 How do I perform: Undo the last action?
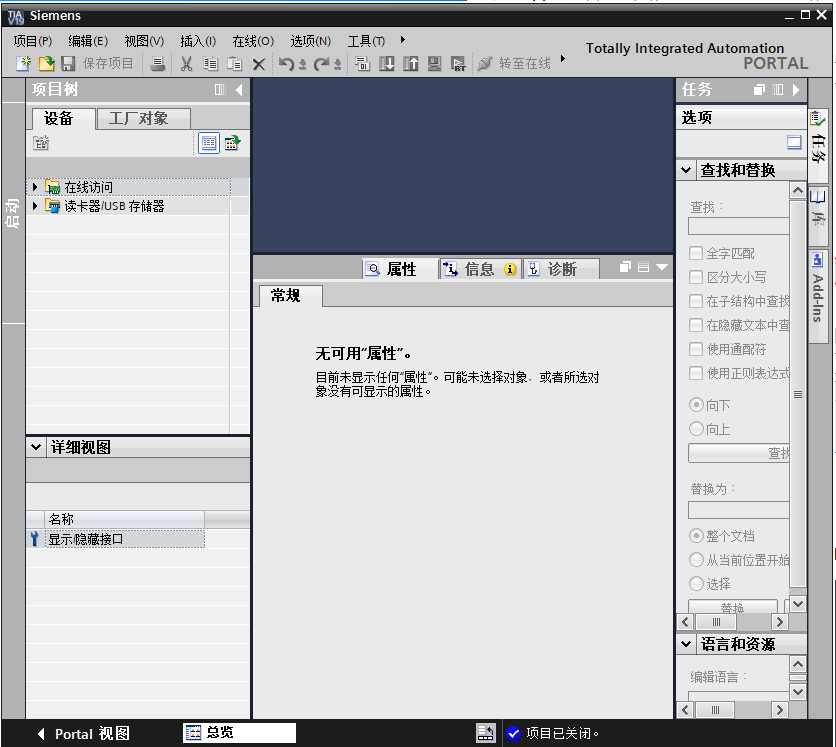point(288,63)
